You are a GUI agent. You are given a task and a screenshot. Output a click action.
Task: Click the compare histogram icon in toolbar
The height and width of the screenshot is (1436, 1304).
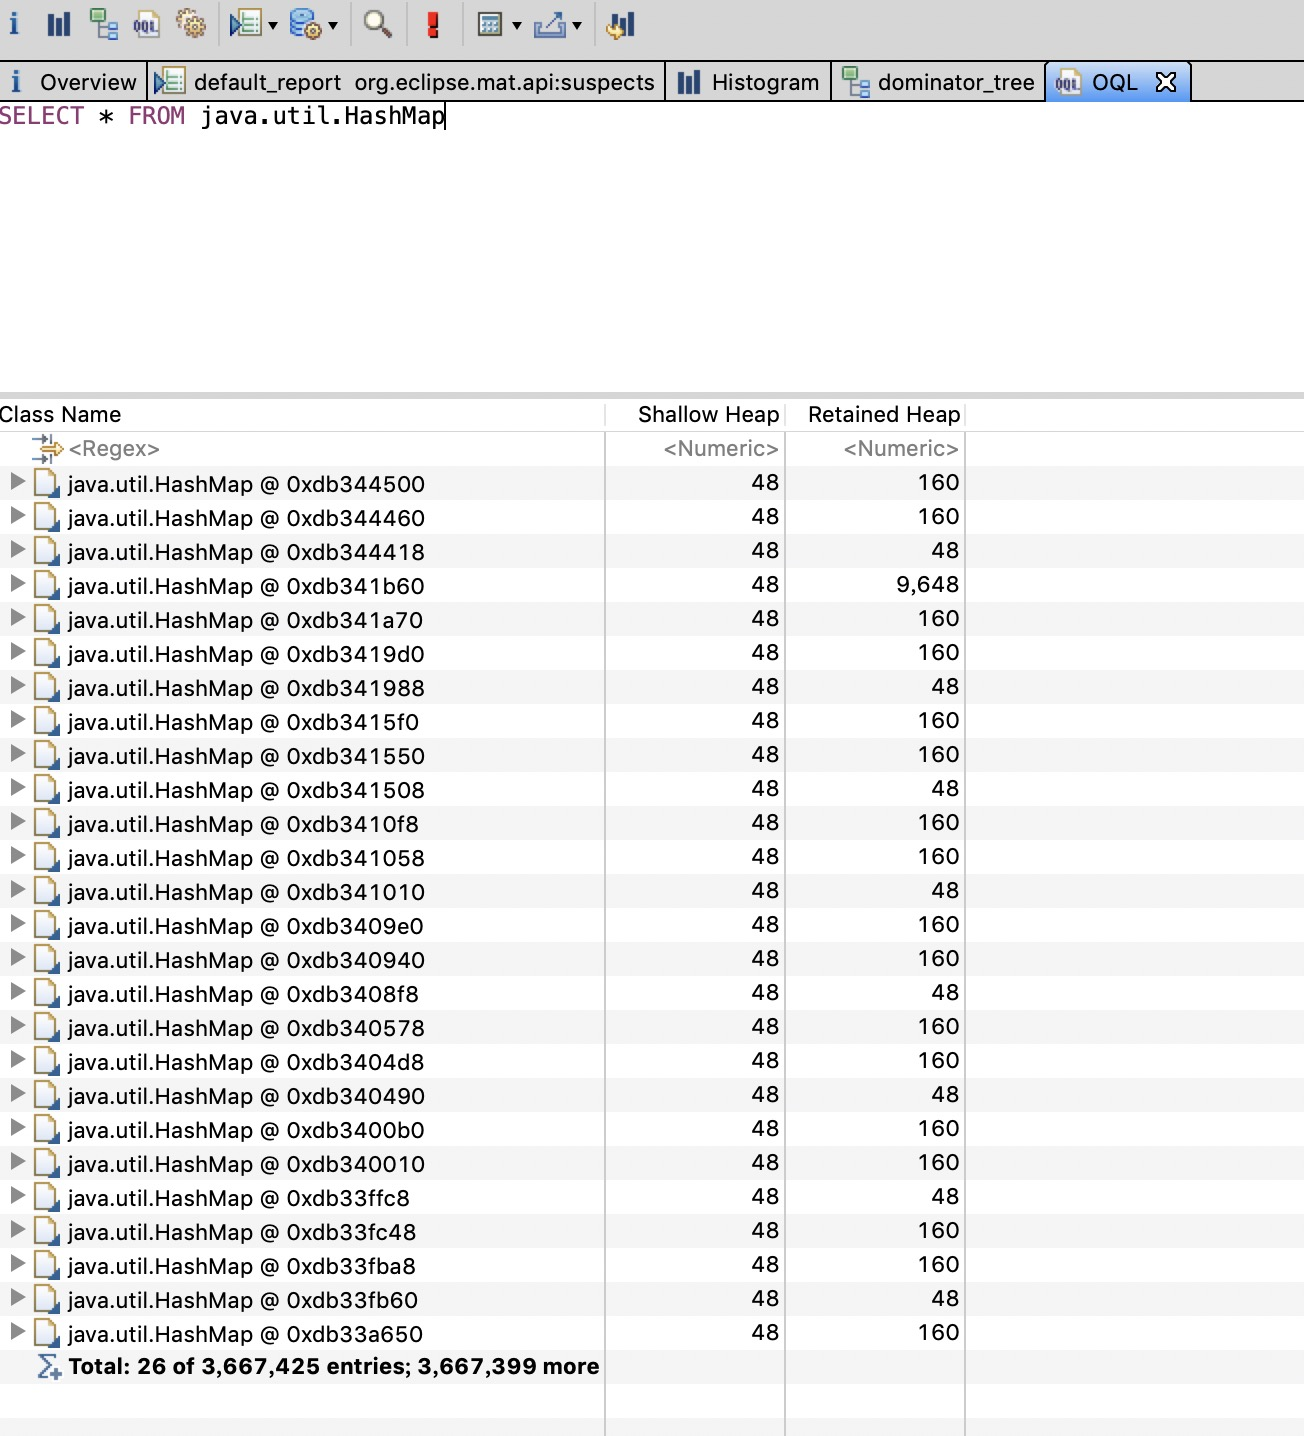621,24
